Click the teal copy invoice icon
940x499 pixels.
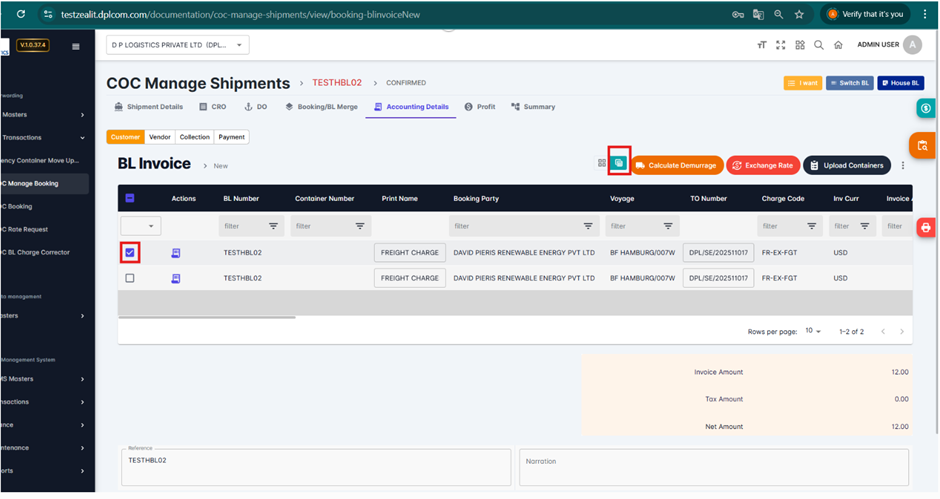tap(619, 163)
